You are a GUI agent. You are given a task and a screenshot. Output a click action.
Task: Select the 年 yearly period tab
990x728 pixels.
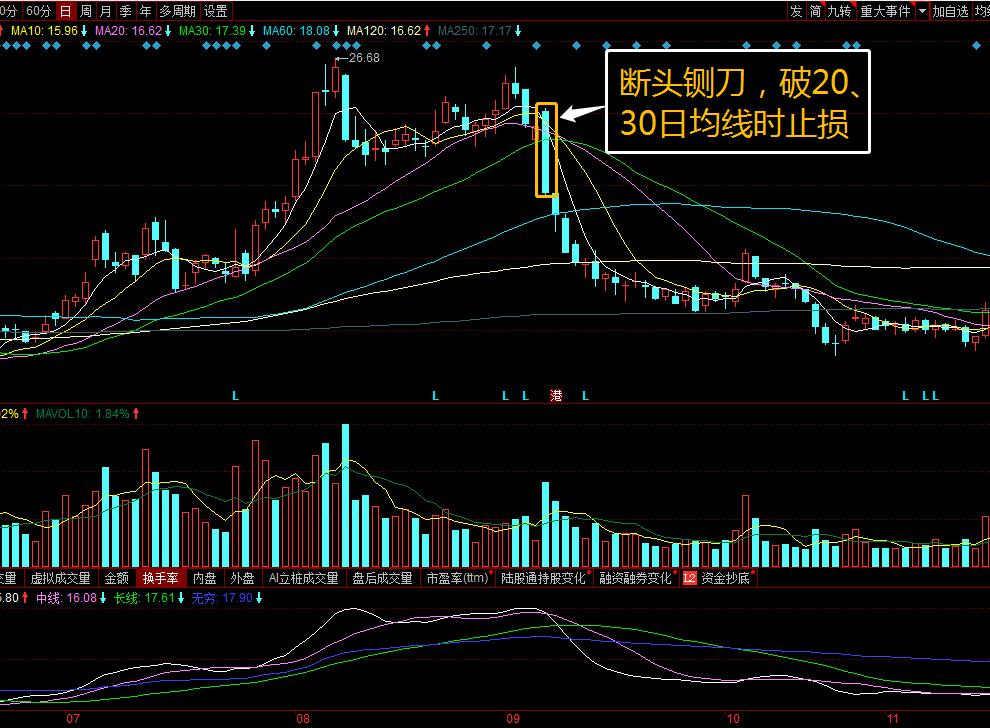tap(146, 11)
